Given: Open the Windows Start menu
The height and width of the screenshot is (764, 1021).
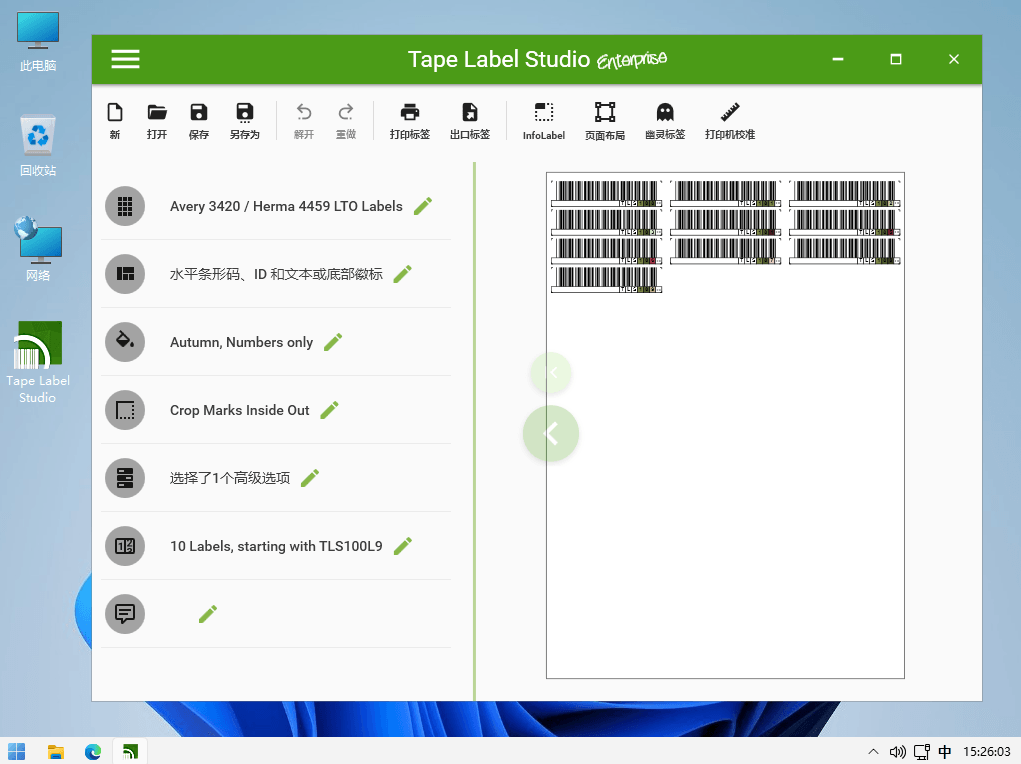Looking at the screenshot, I should click(x=17, y=752).
